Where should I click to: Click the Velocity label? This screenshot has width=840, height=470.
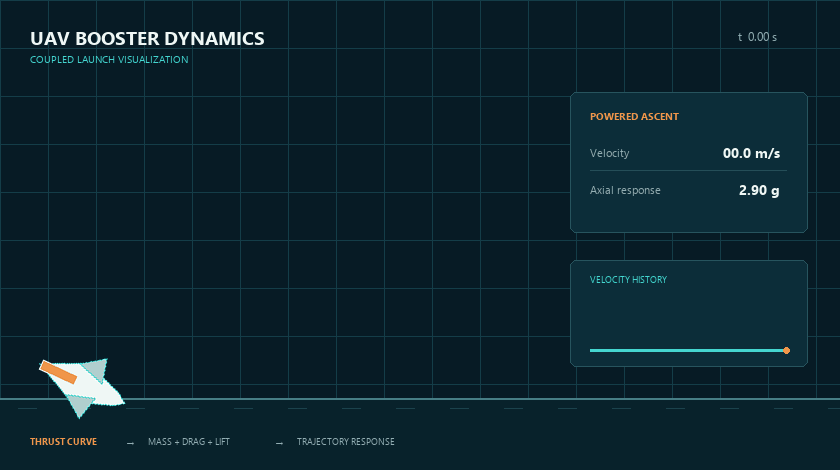pos(610,153)
